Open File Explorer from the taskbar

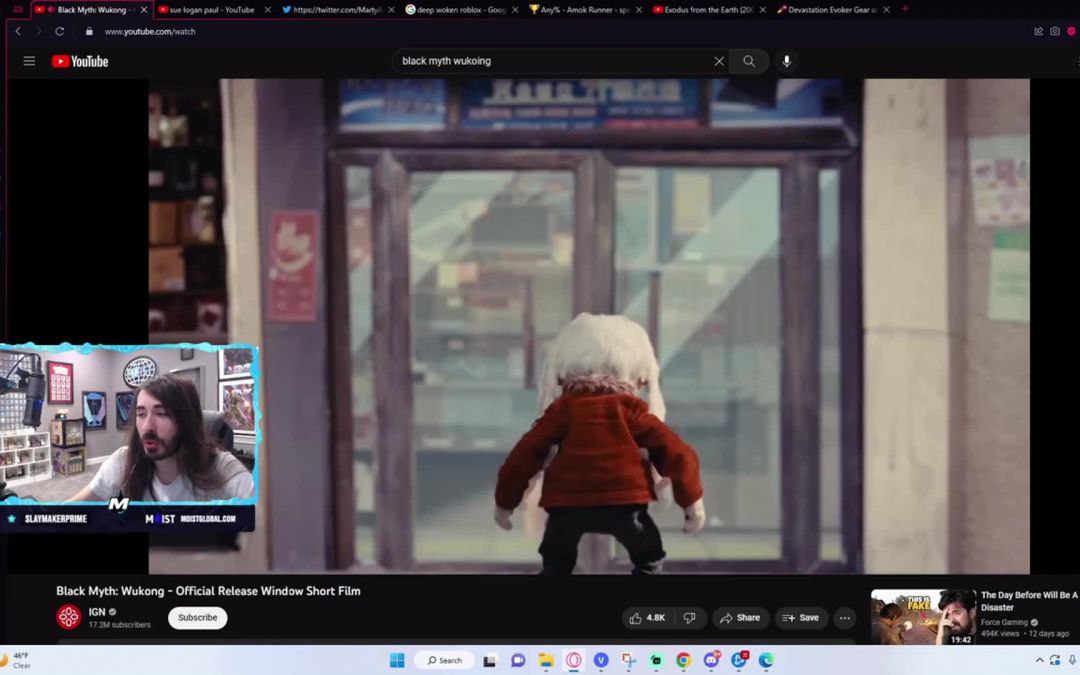546,661
